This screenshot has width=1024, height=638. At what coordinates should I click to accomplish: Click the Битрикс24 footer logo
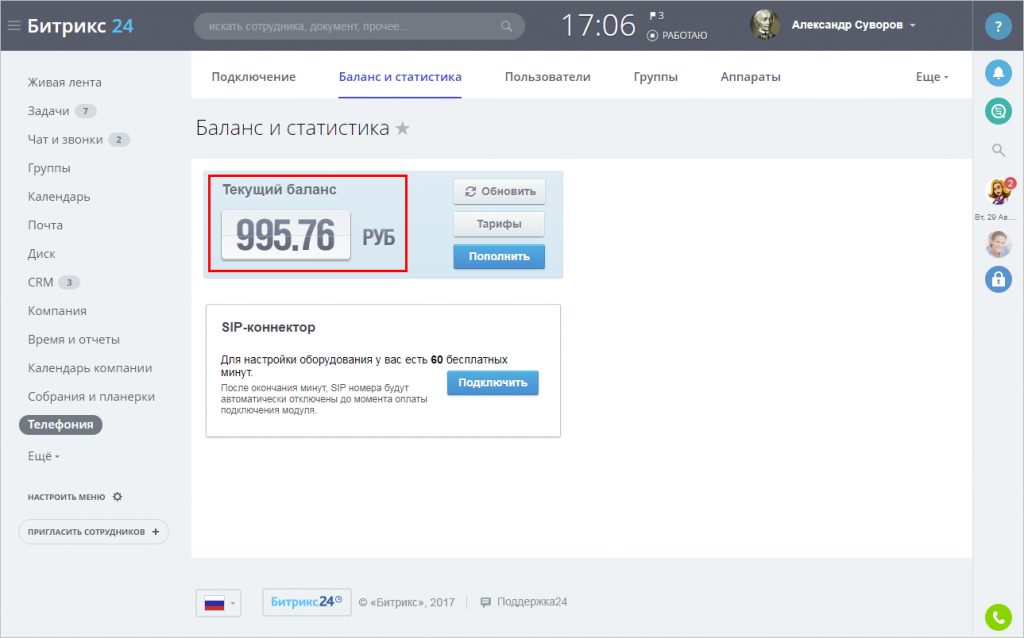[x=306, y=602]
